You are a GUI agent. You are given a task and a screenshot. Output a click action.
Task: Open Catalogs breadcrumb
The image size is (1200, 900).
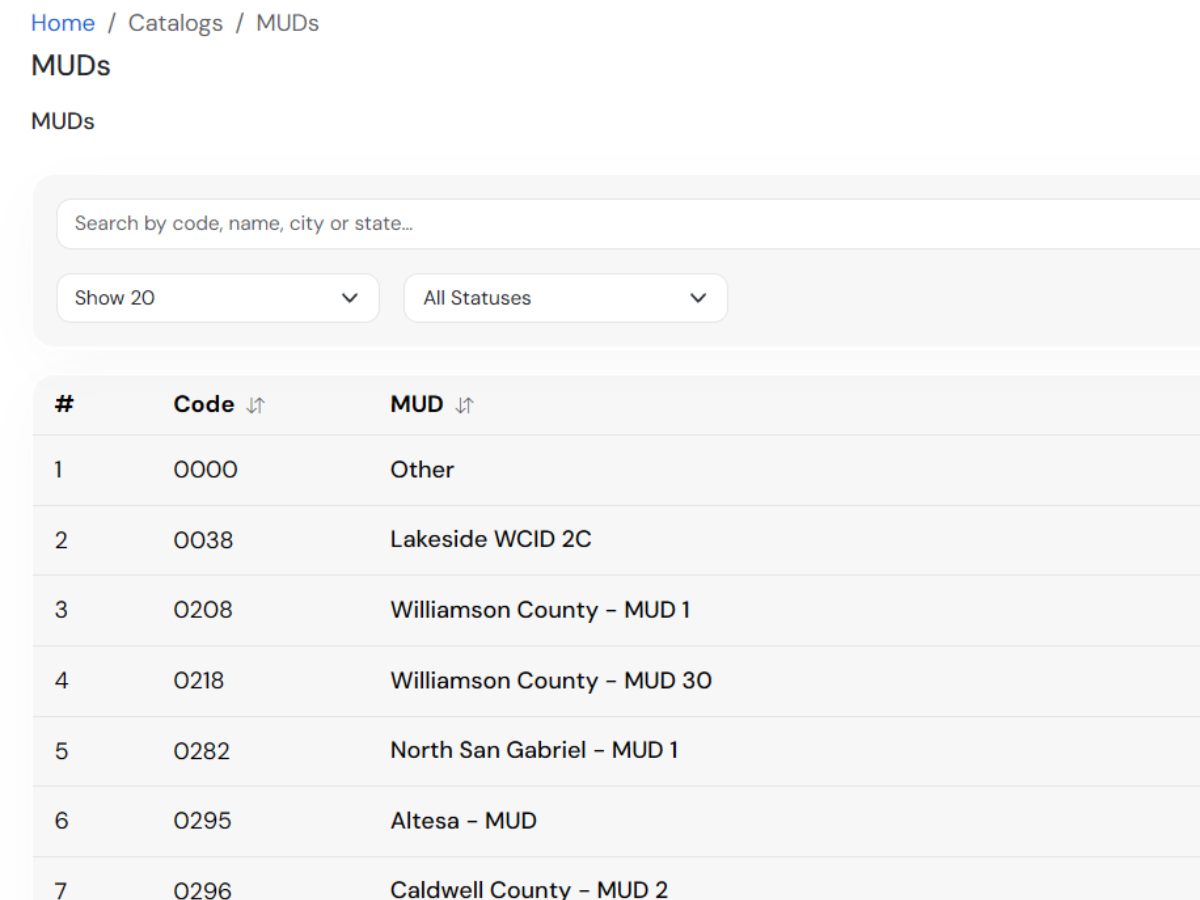[x=176, y=23]
